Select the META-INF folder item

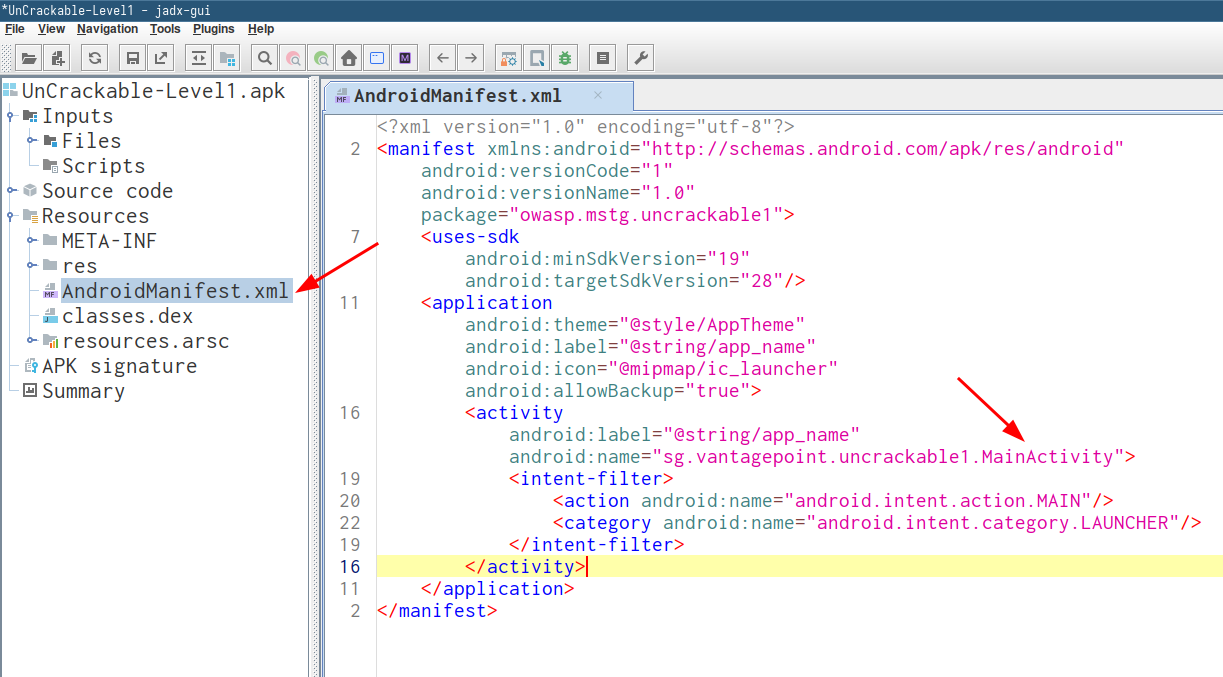click(109, 241)
